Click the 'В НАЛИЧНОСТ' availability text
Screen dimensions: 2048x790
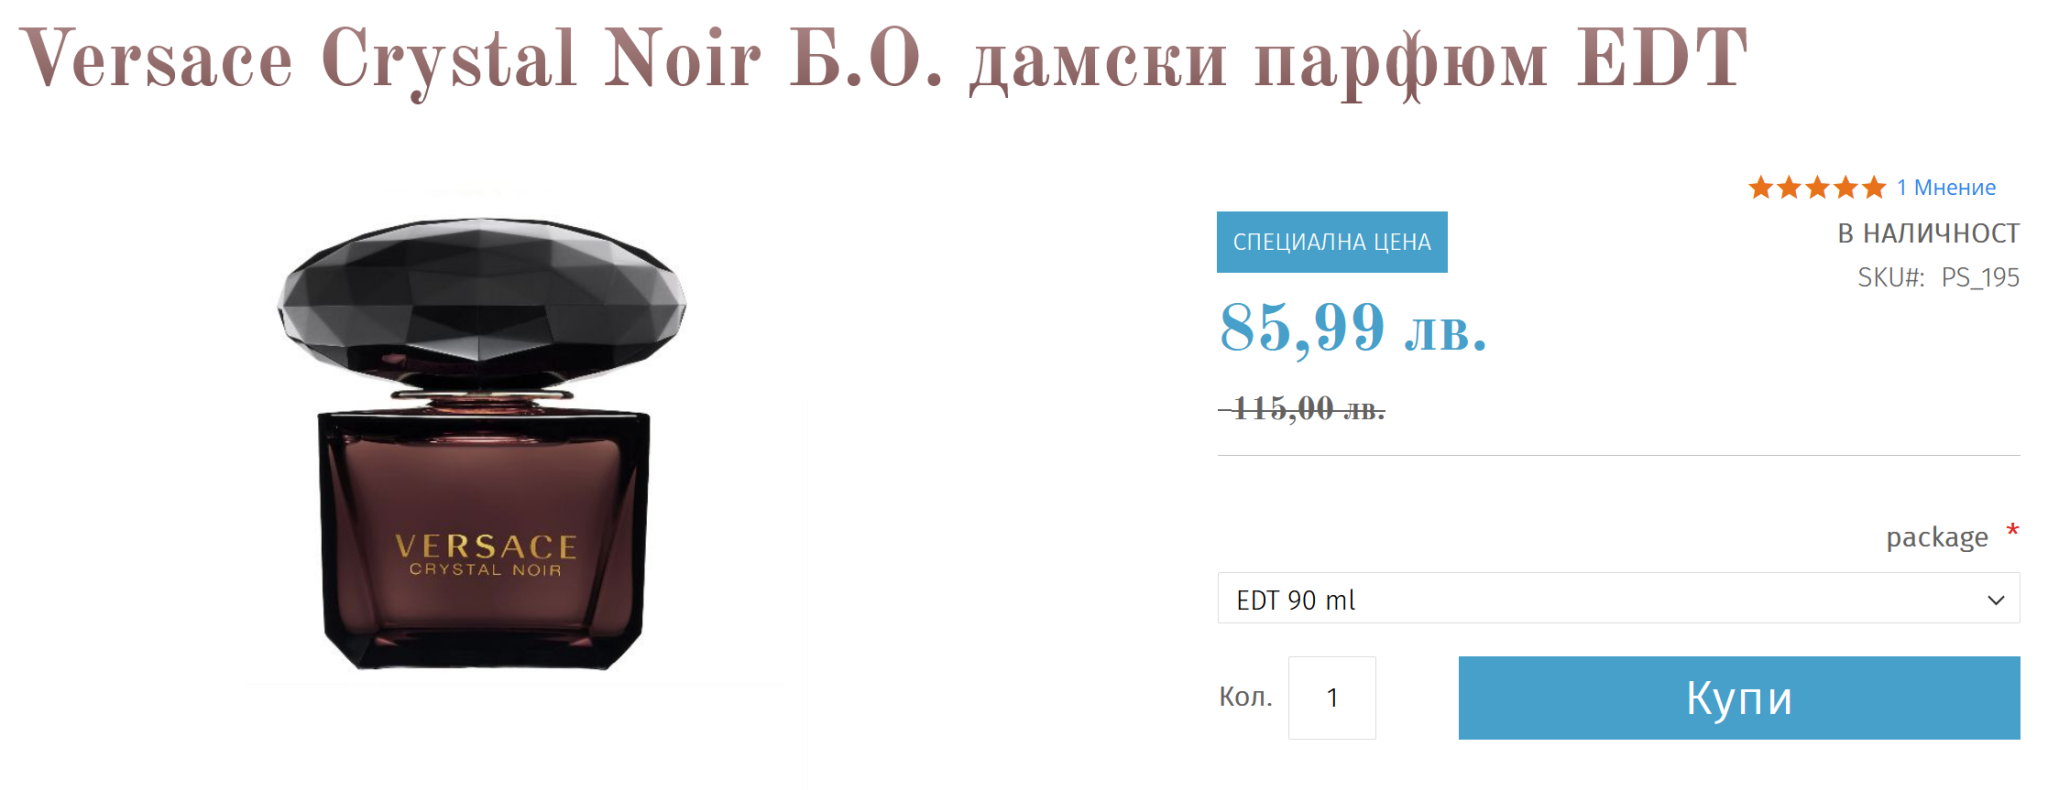tap(1928, 233)
